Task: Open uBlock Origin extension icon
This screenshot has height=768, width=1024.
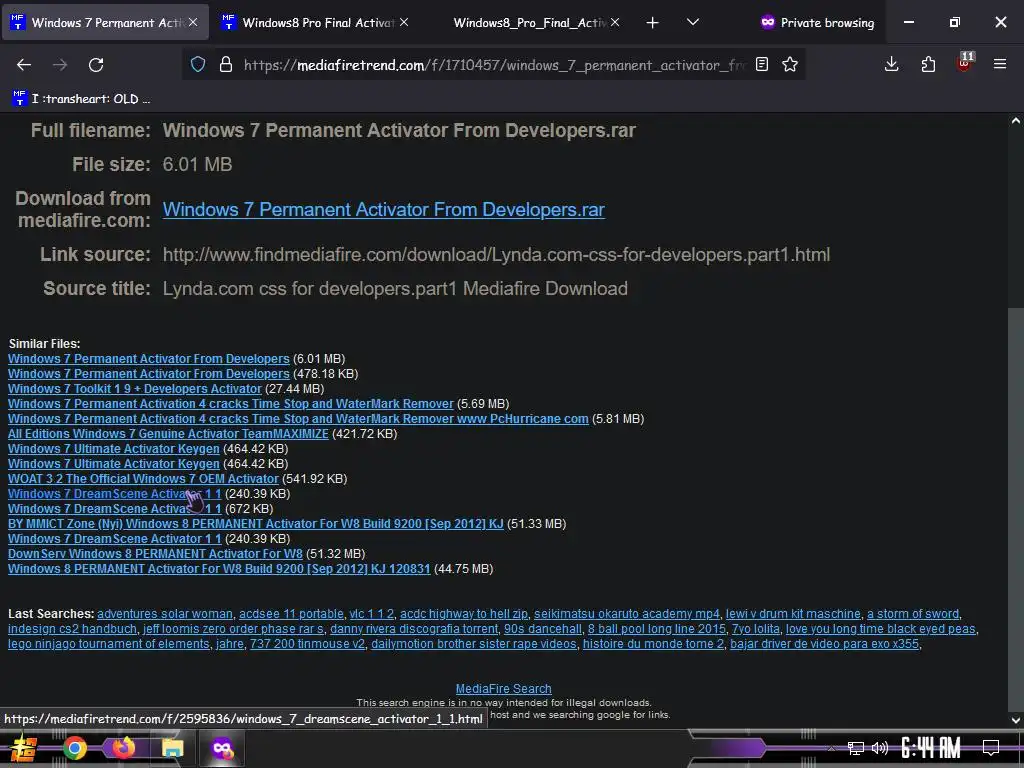Action: pyautogui.click(x=965, y=63)
